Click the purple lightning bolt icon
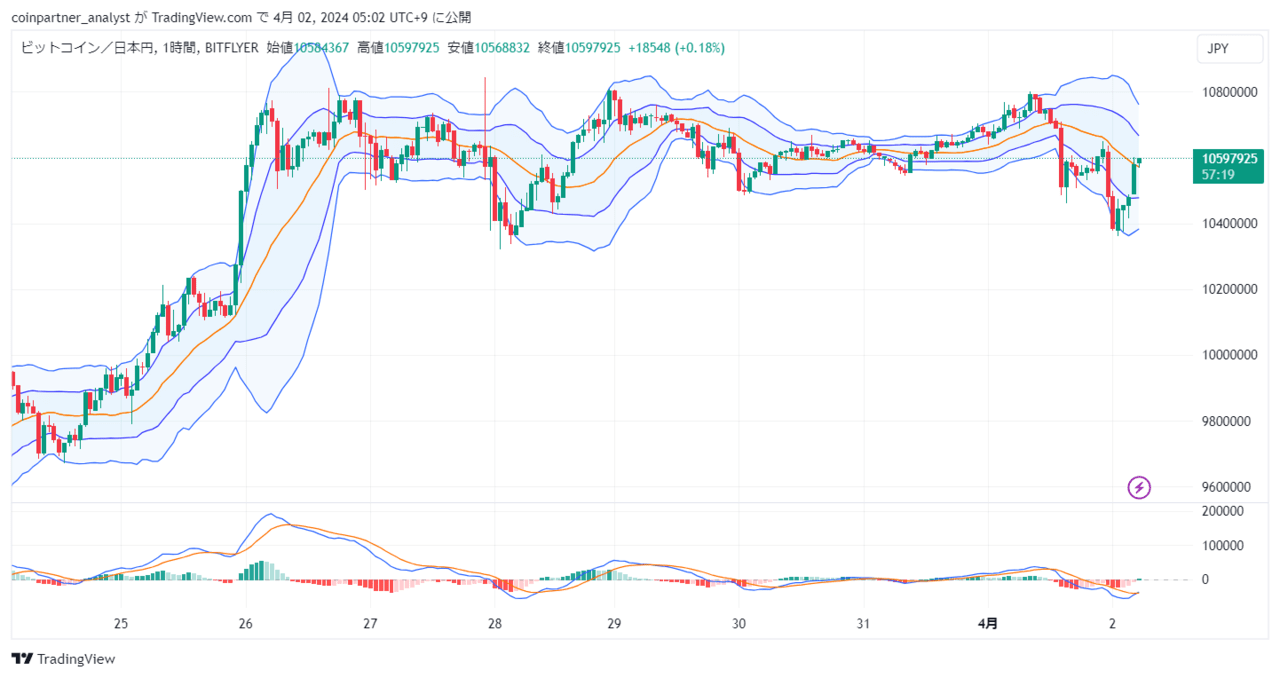 click(1139, 488)
